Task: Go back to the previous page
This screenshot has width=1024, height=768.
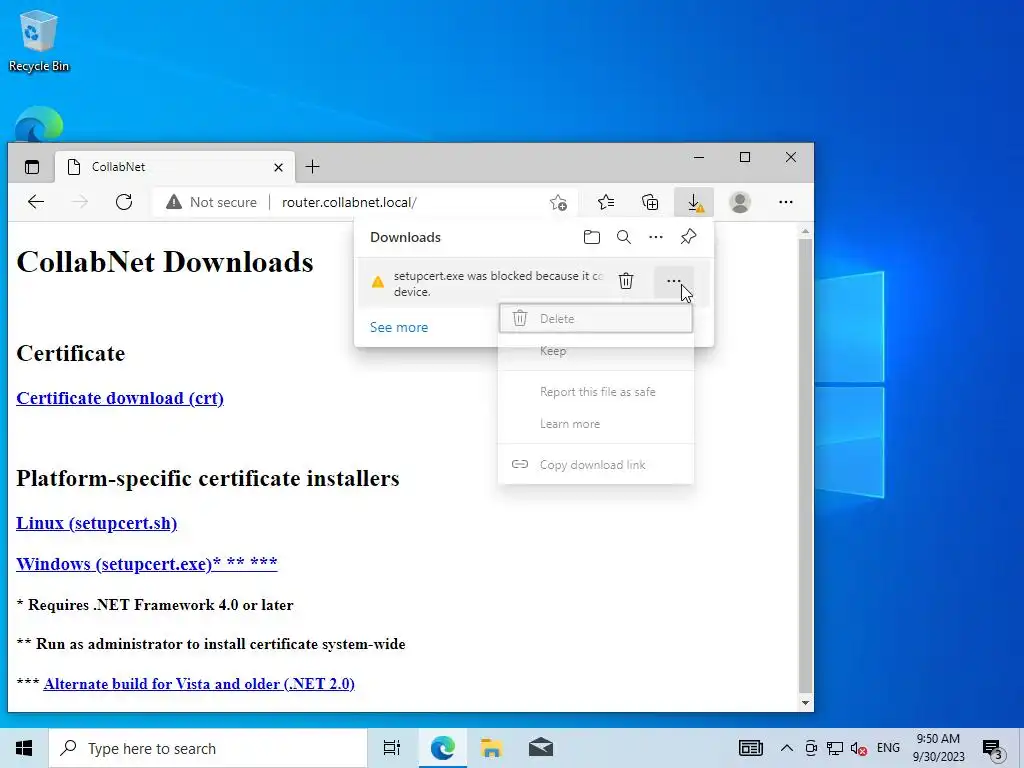Action: pyautogui.click(x=36, y=202)
